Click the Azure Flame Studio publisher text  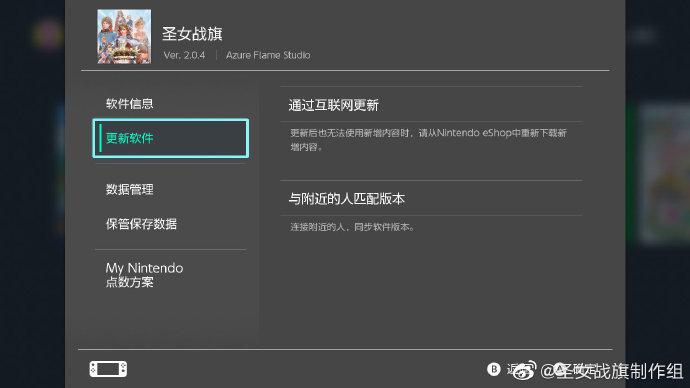pyautogui.click(x=268, y=55)
